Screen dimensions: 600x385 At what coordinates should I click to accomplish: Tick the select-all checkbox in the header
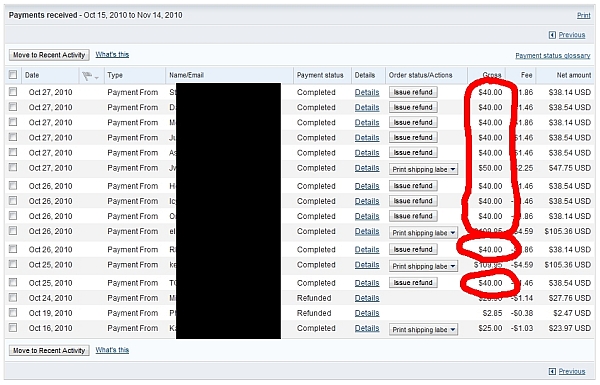pos(13,75)
